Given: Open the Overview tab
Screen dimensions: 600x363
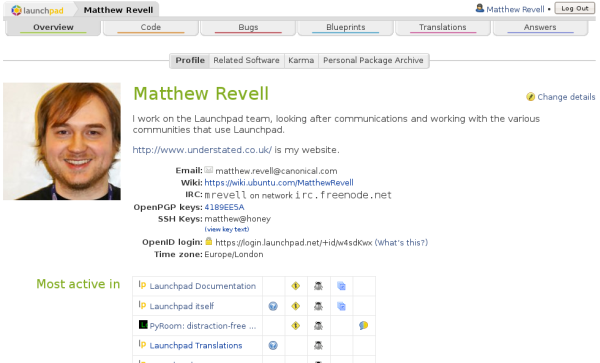Looking at the screenshot, I should tap(53, 28).
